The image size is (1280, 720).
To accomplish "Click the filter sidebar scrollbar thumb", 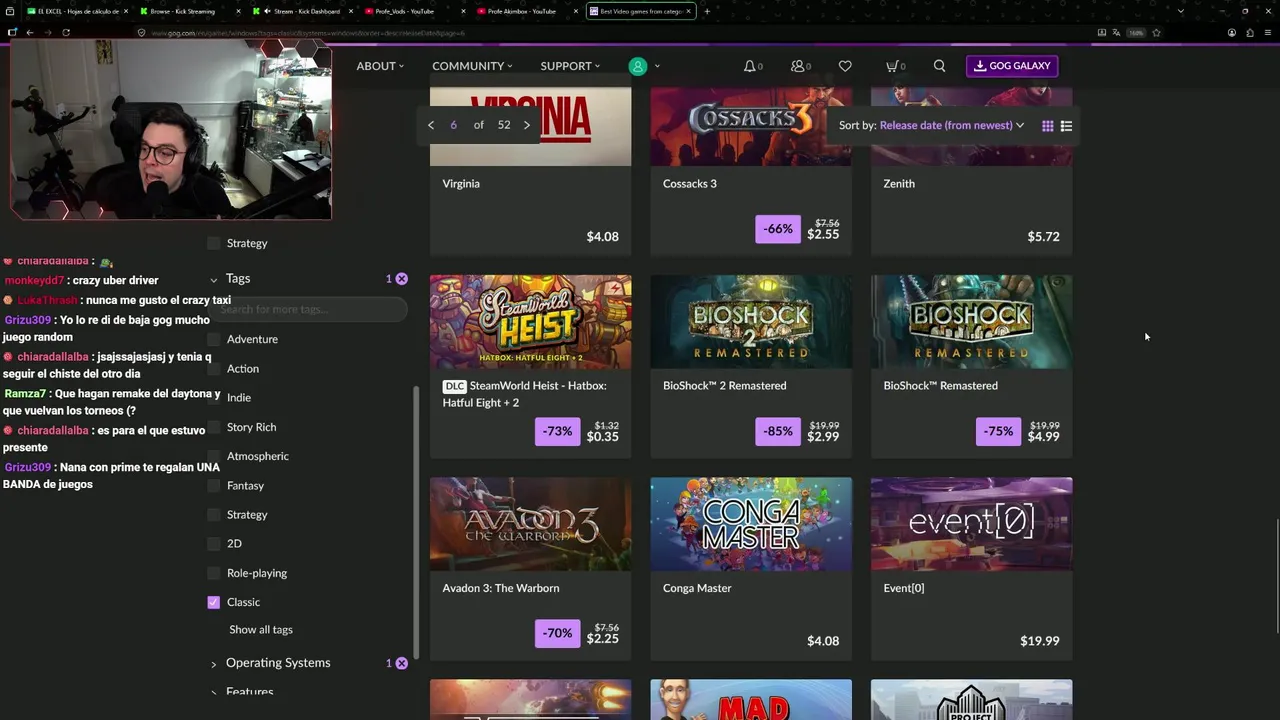I will click(x=416, y=523).
